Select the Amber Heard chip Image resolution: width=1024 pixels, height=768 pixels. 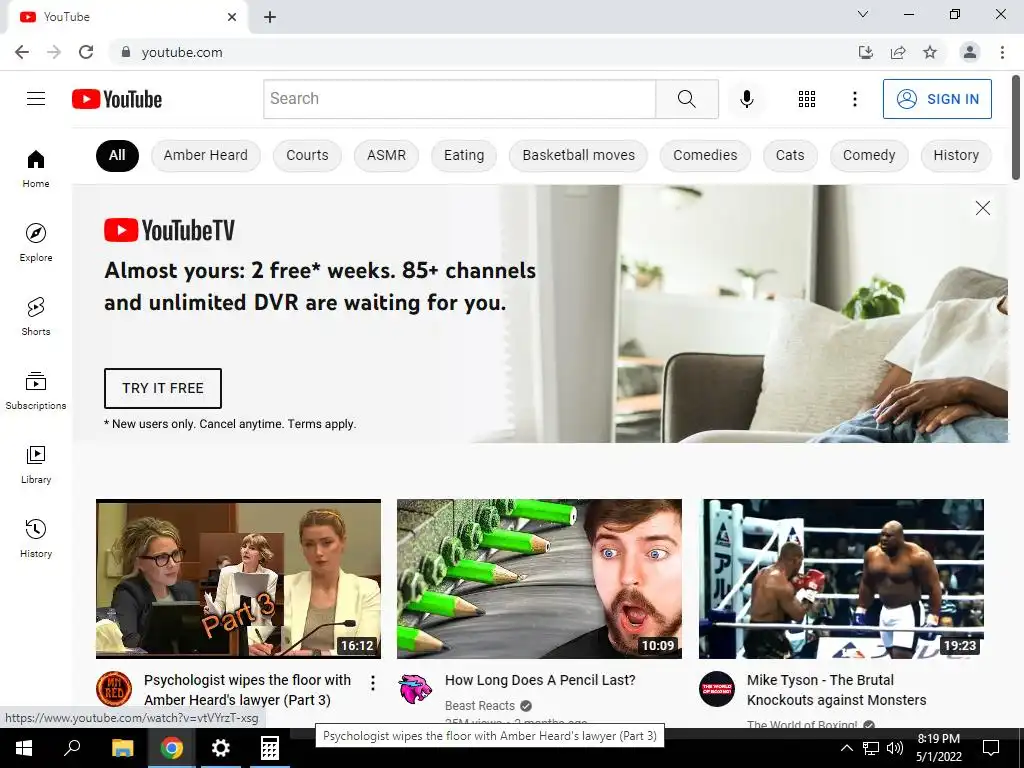[x=206, y=155]
